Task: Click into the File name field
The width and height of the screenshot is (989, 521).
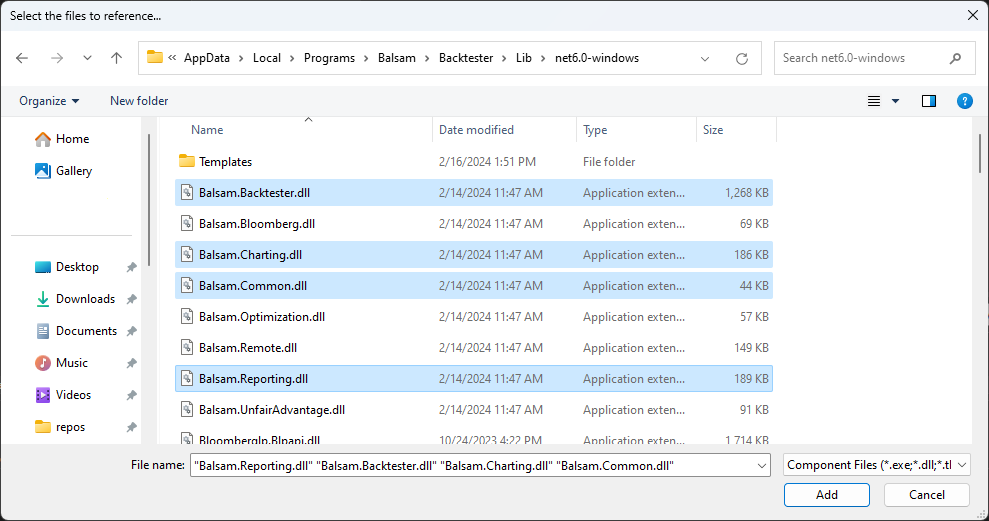Action: click(472, 465)
